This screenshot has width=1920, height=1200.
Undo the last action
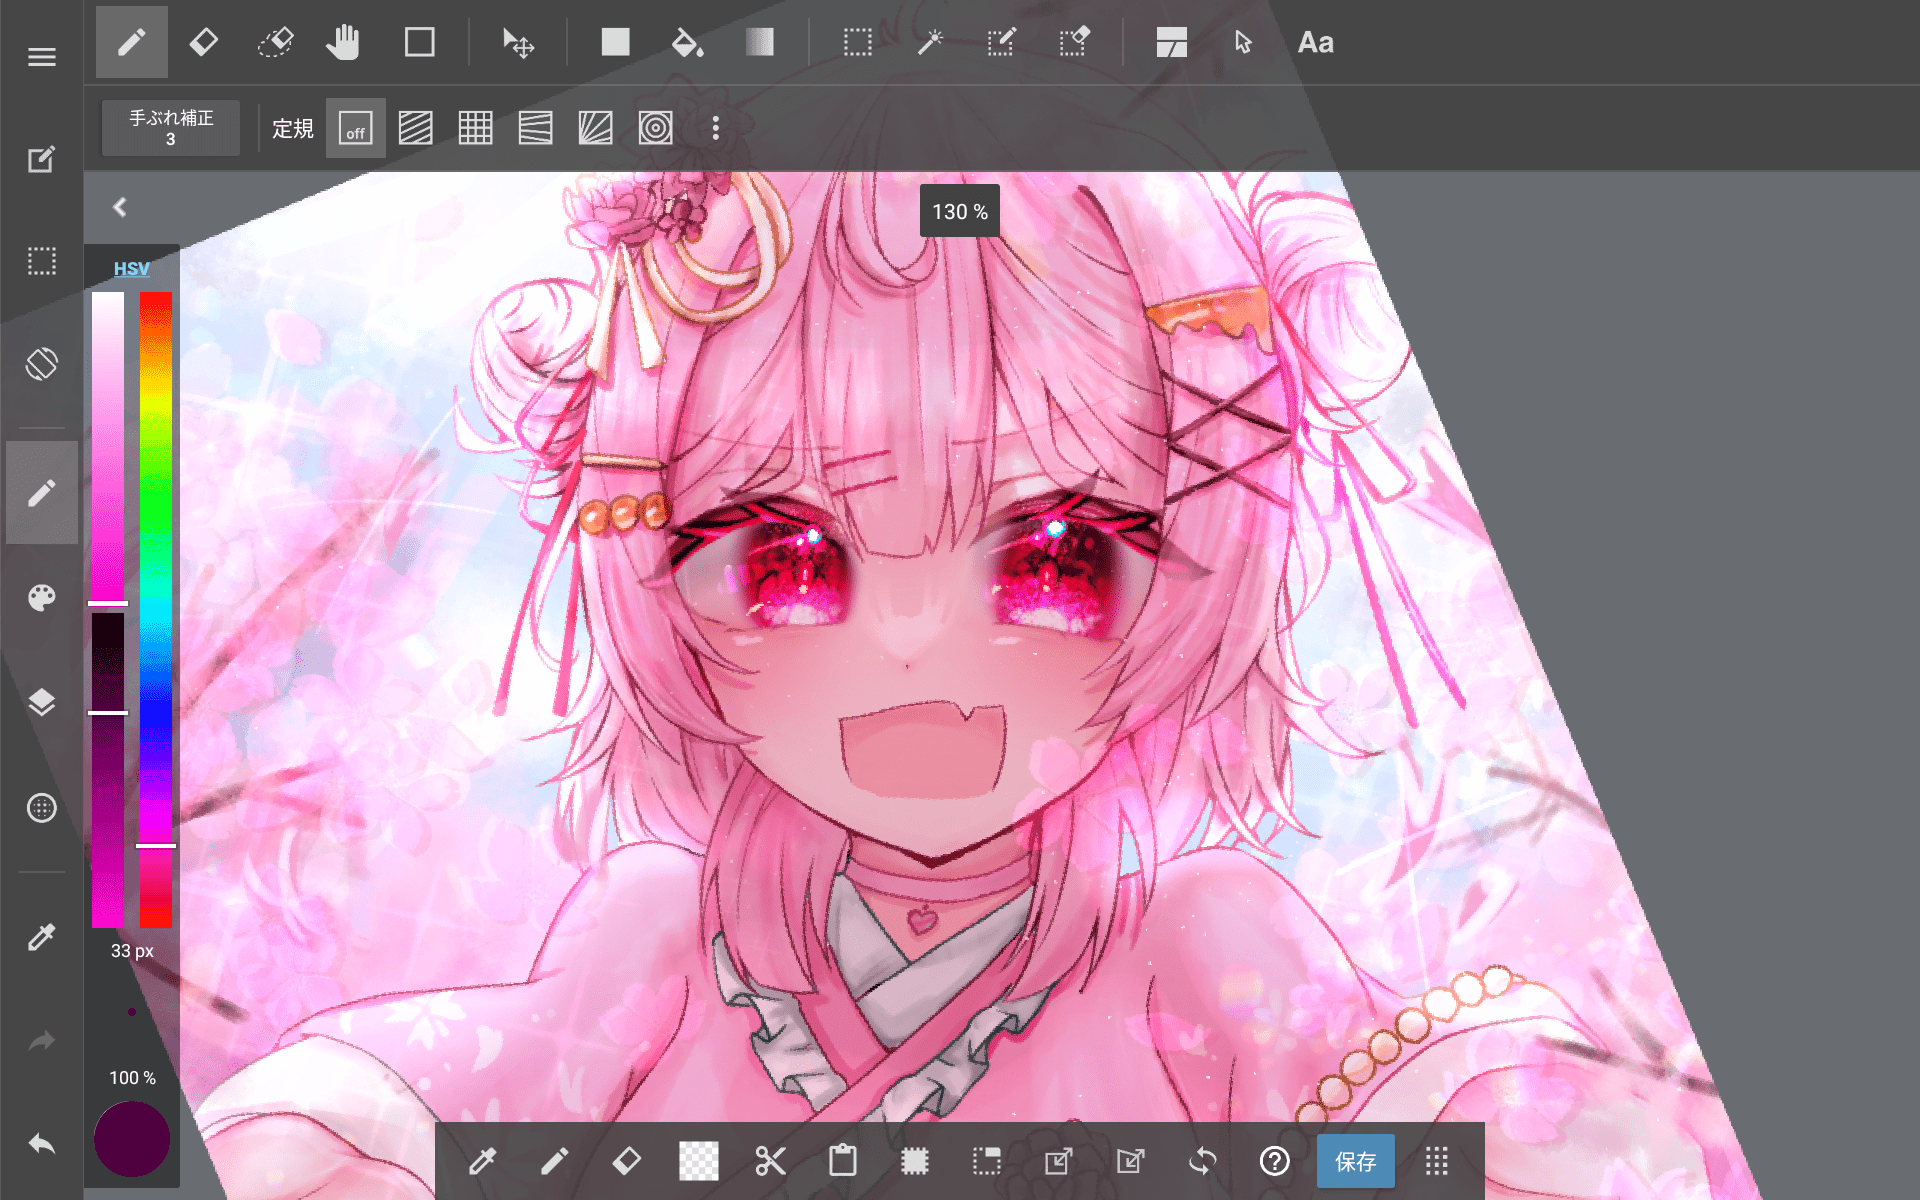point(41,1144)
